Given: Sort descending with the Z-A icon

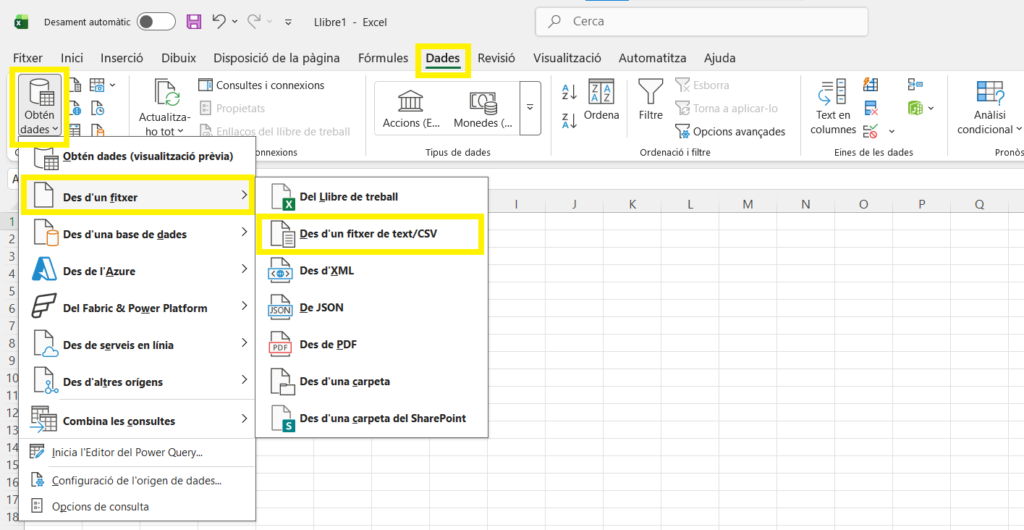Looking at the screenshot, I should pyautogui.click(x=569, y=120).
